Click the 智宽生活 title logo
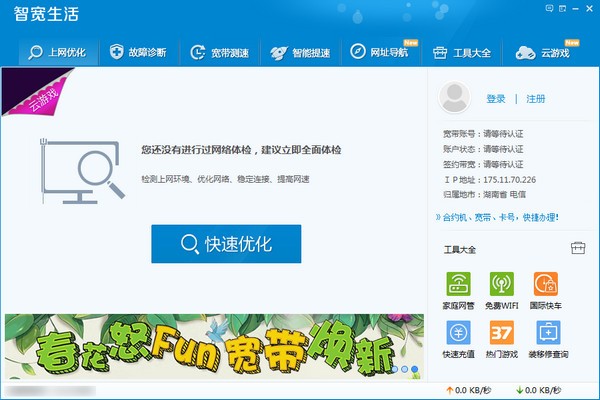Image resolution: width=600 pixels, height=400 pixels. coord(46,14)
